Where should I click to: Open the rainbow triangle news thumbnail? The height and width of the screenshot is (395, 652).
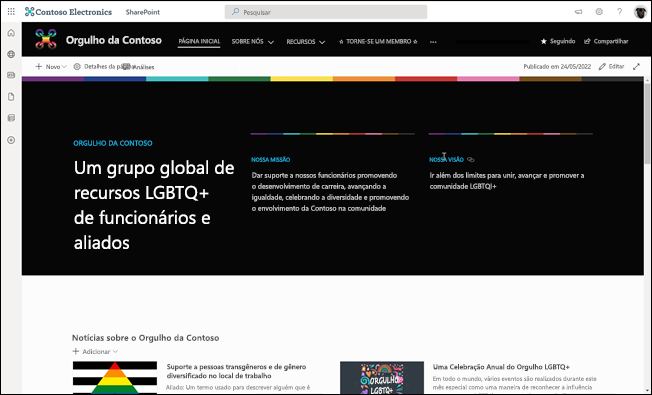coord(115,378)
